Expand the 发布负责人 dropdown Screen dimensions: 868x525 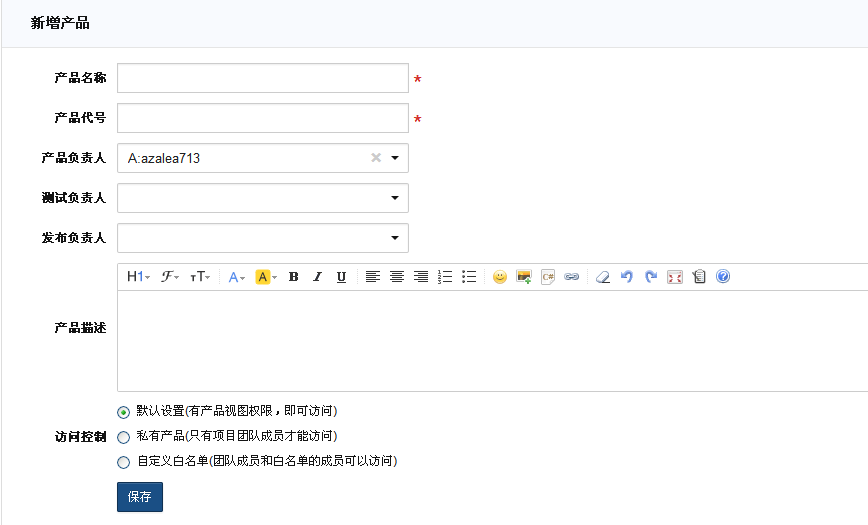(395, 238)
